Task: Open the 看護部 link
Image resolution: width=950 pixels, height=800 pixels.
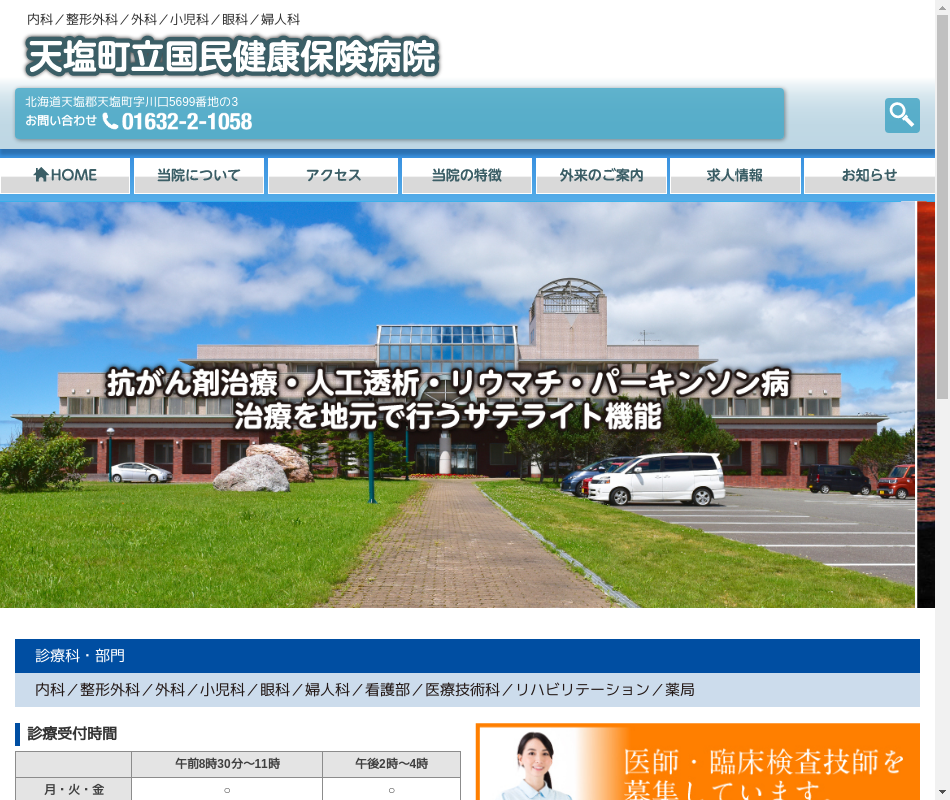Action: pyautogui.click(x=387, y=690)
